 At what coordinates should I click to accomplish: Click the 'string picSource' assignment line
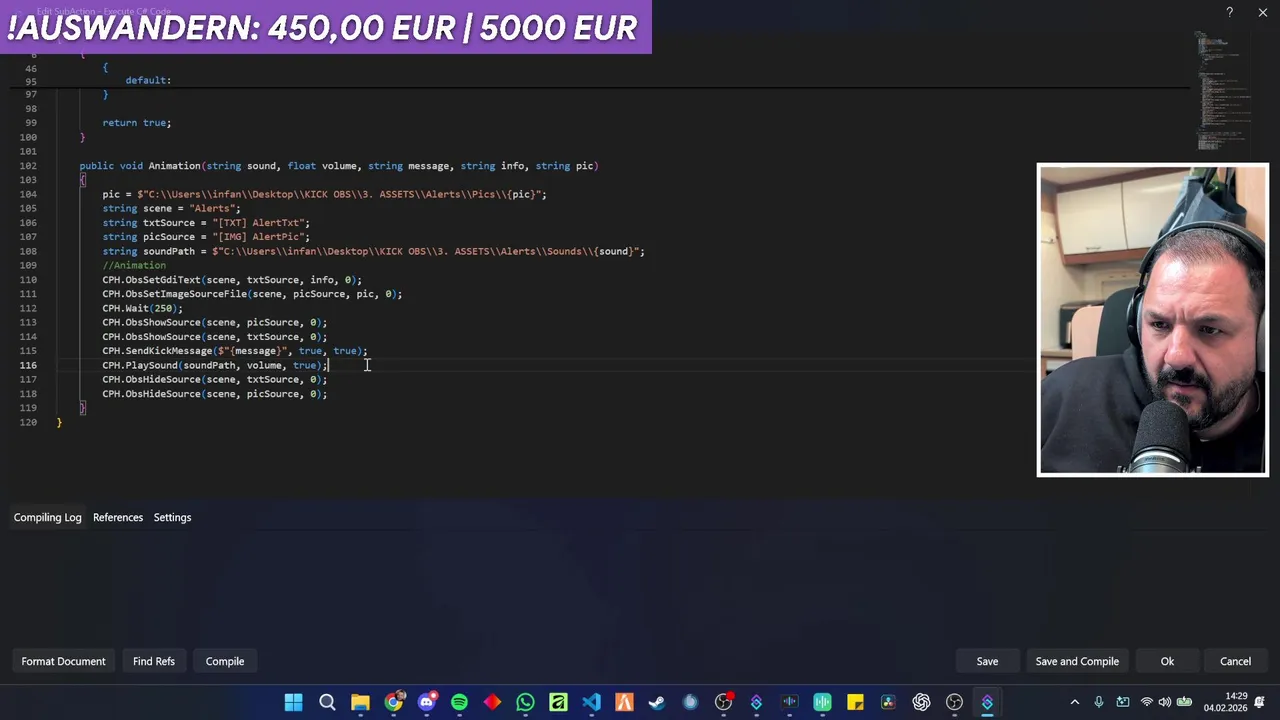[x=206, y=237]
